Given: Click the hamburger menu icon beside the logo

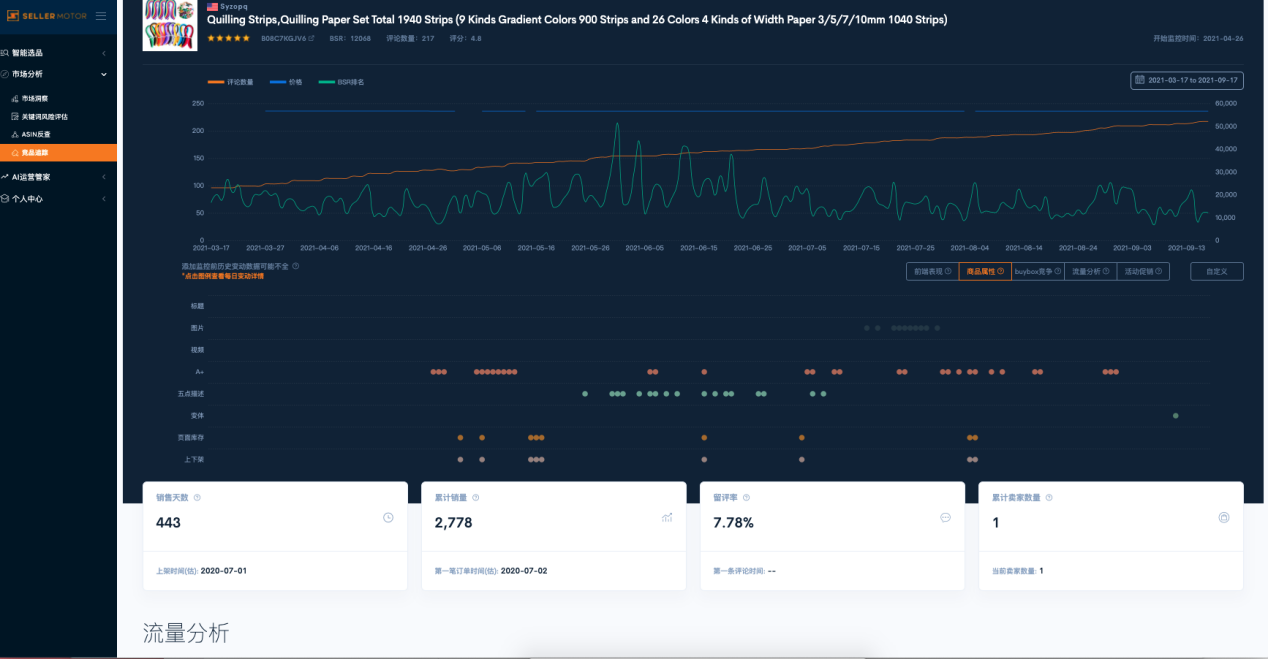Looking at the screenshot, I should point(101,16).
